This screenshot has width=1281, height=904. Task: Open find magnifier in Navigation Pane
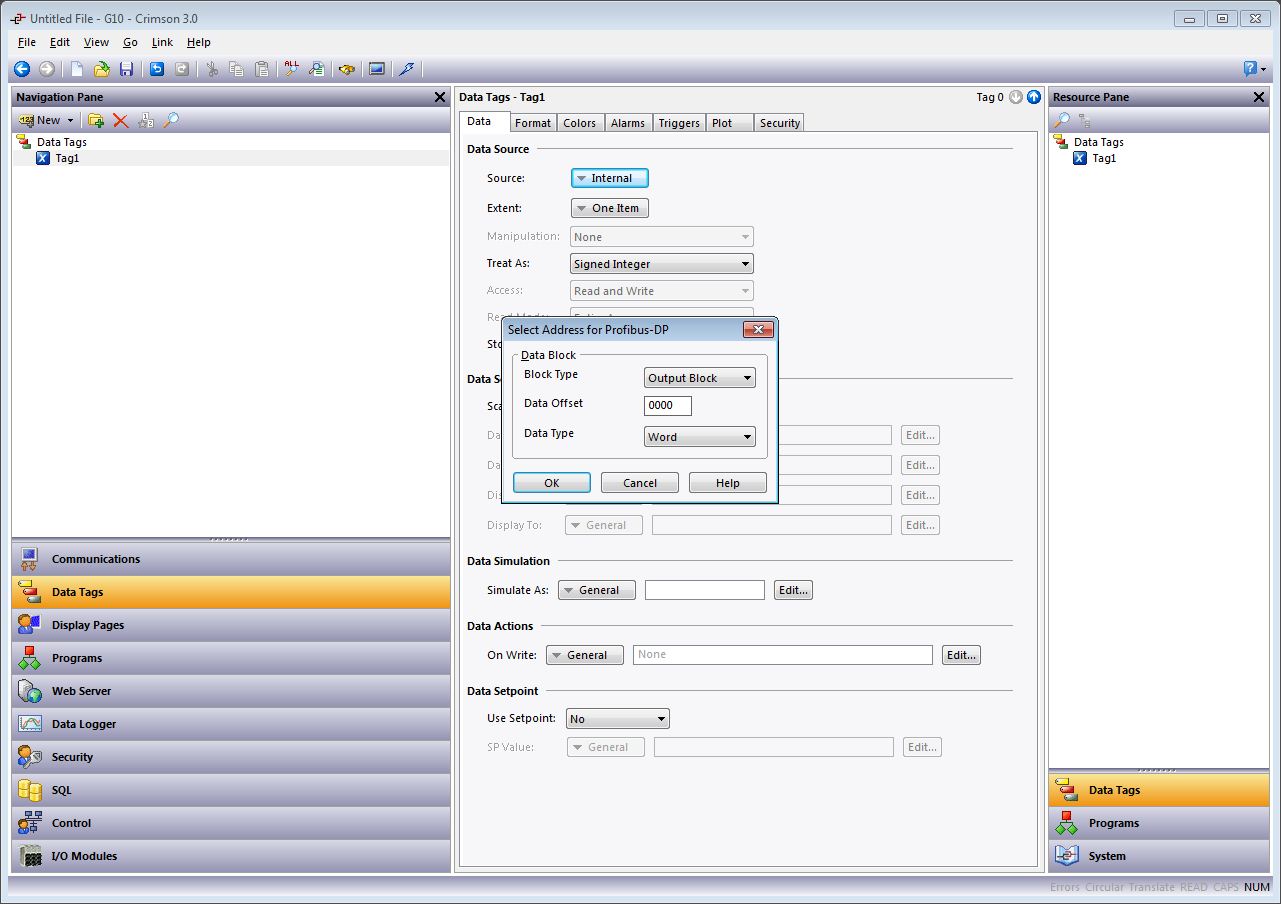point(171,120)
